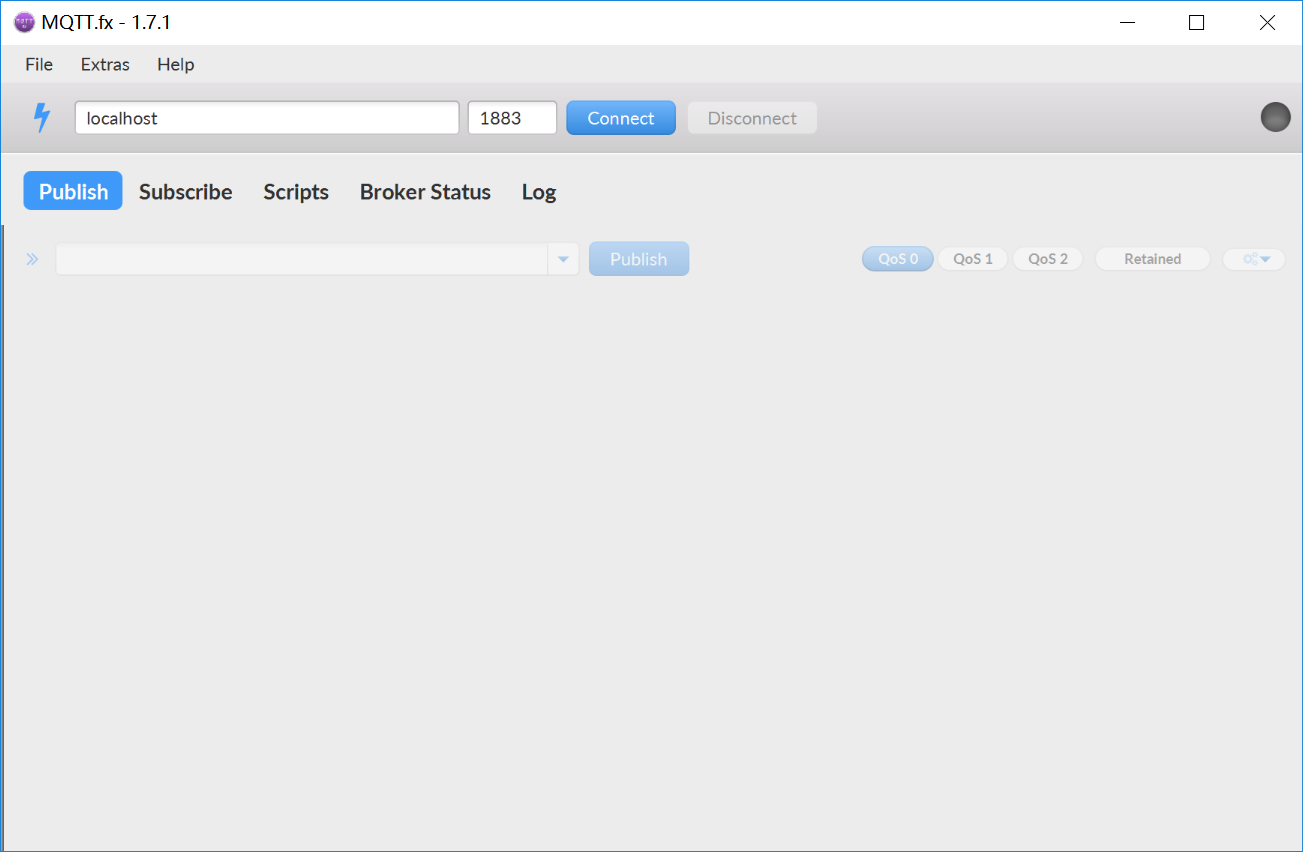Toggle the Retained message option
This screenshot has height=852, width=1303.
1152,259
